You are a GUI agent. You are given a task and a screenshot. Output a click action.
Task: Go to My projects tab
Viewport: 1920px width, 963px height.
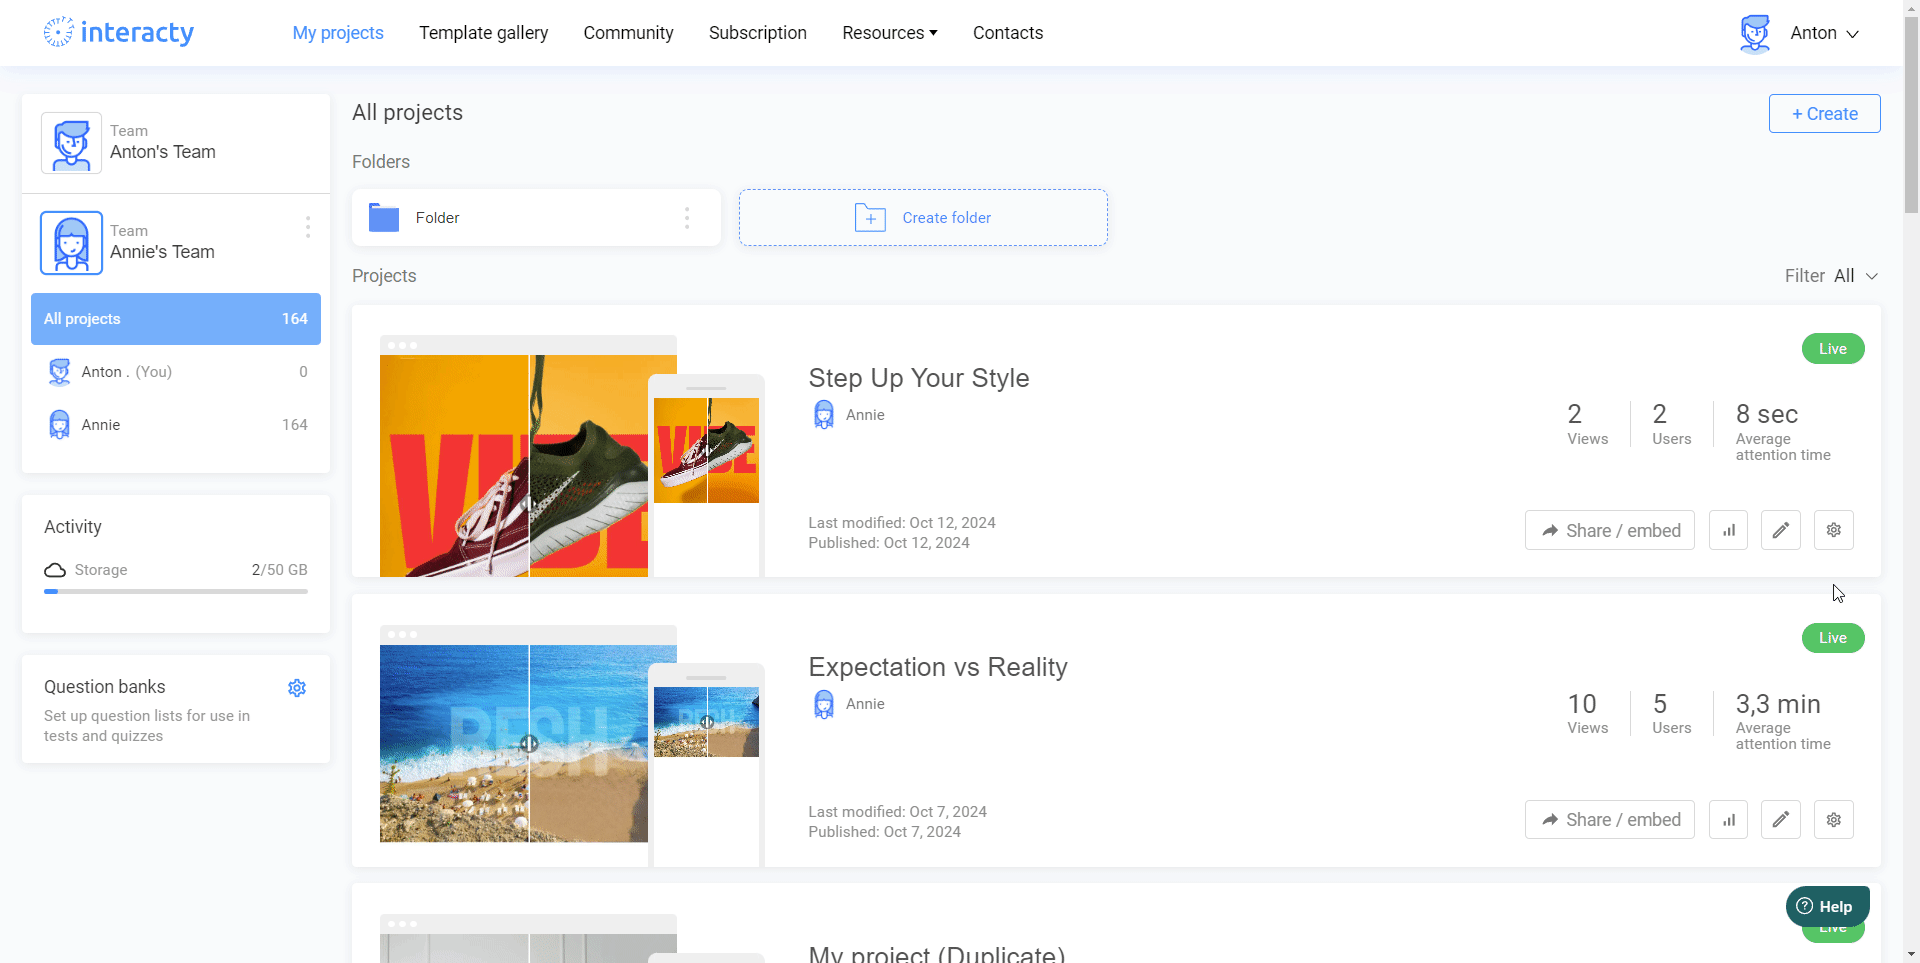coord(338,33)
